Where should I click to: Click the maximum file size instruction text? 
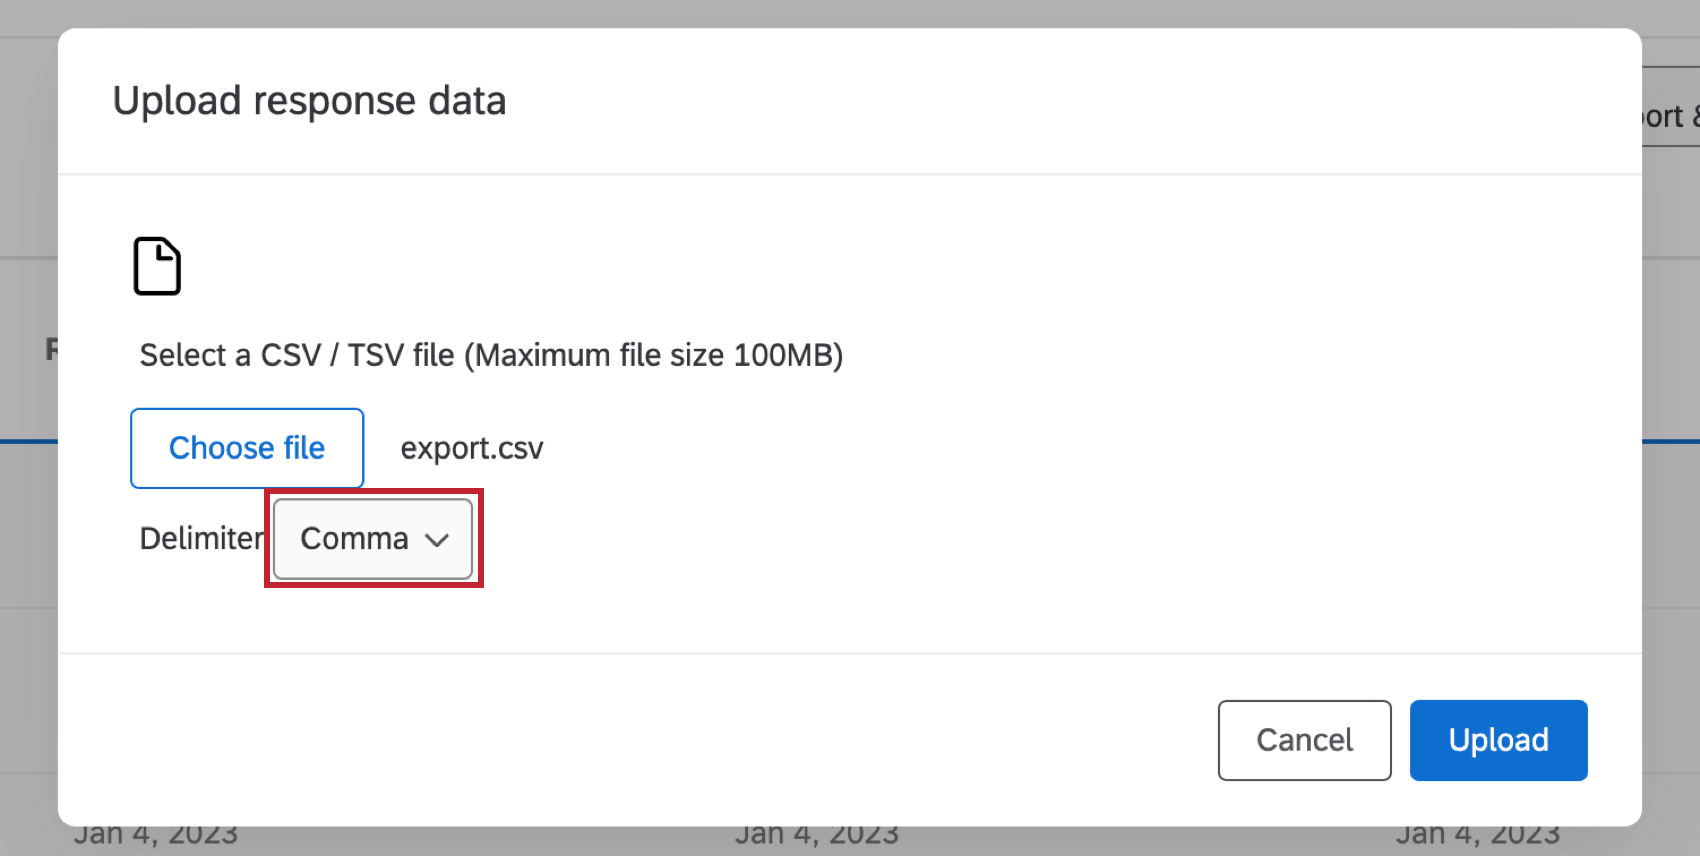(490, 355)
